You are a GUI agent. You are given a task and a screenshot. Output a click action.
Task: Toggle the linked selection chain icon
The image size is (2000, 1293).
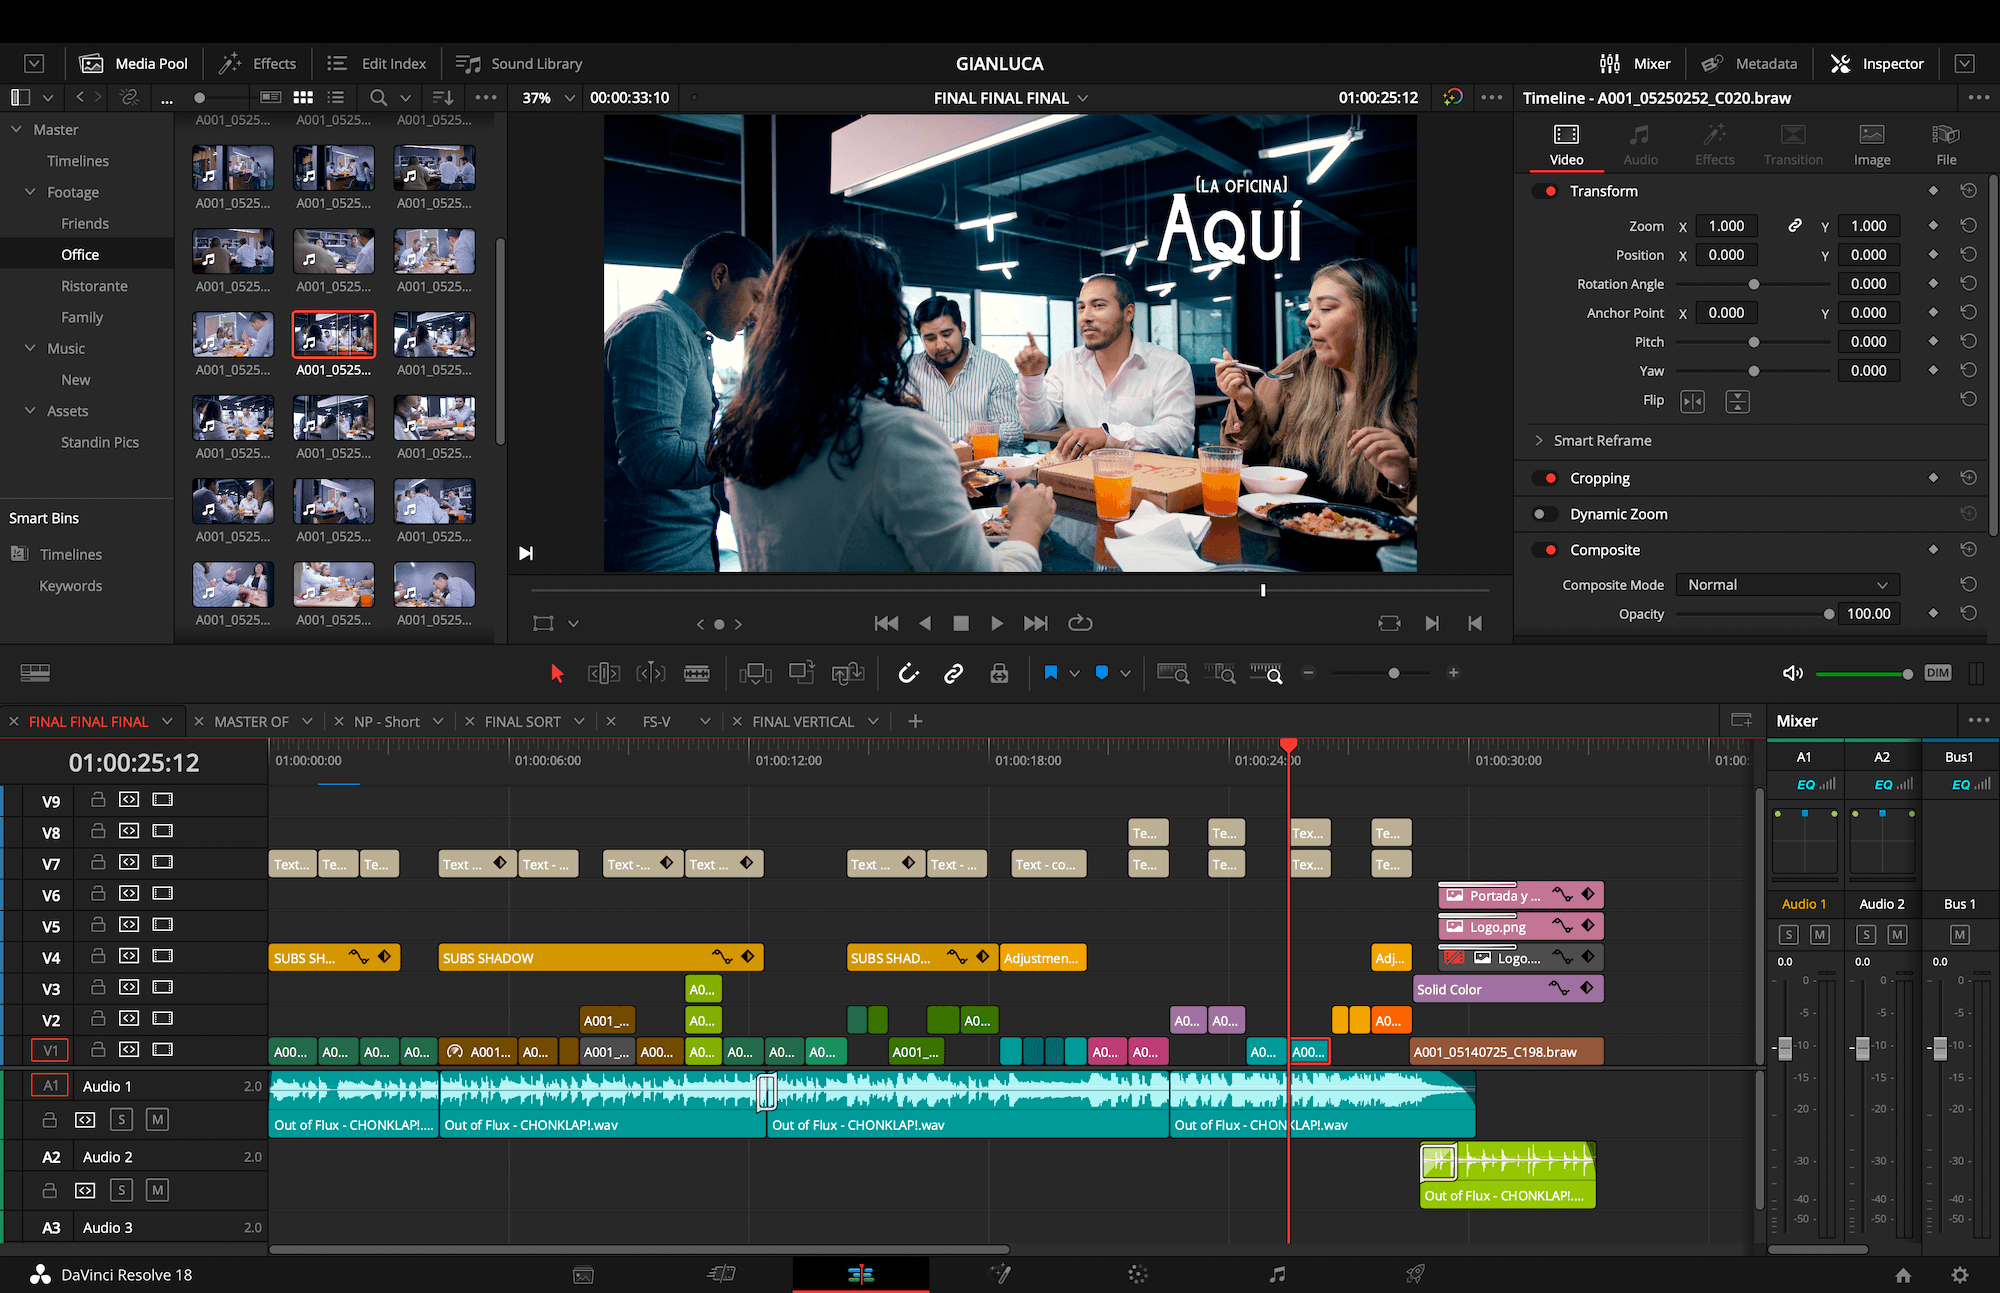tap(953, 673)
